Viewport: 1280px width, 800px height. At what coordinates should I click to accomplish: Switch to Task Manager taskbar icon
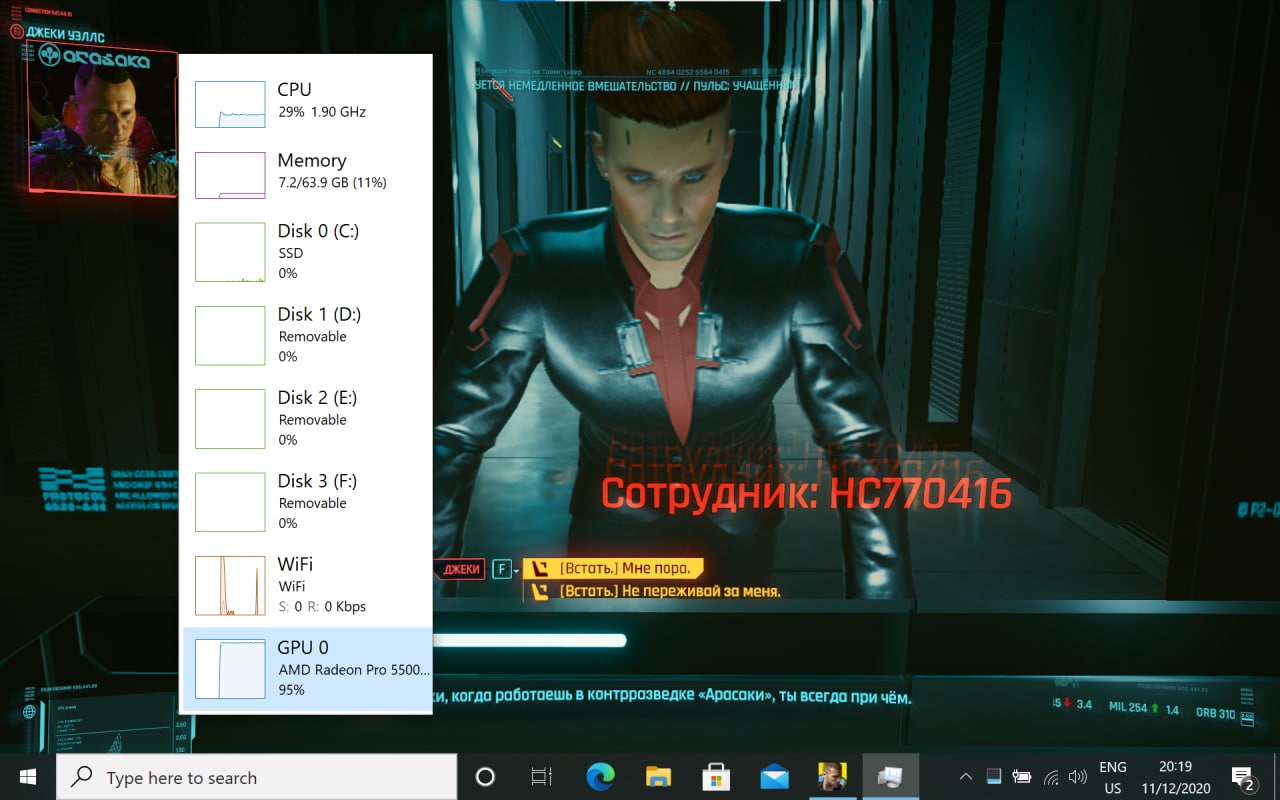click(x=890, y=777)
